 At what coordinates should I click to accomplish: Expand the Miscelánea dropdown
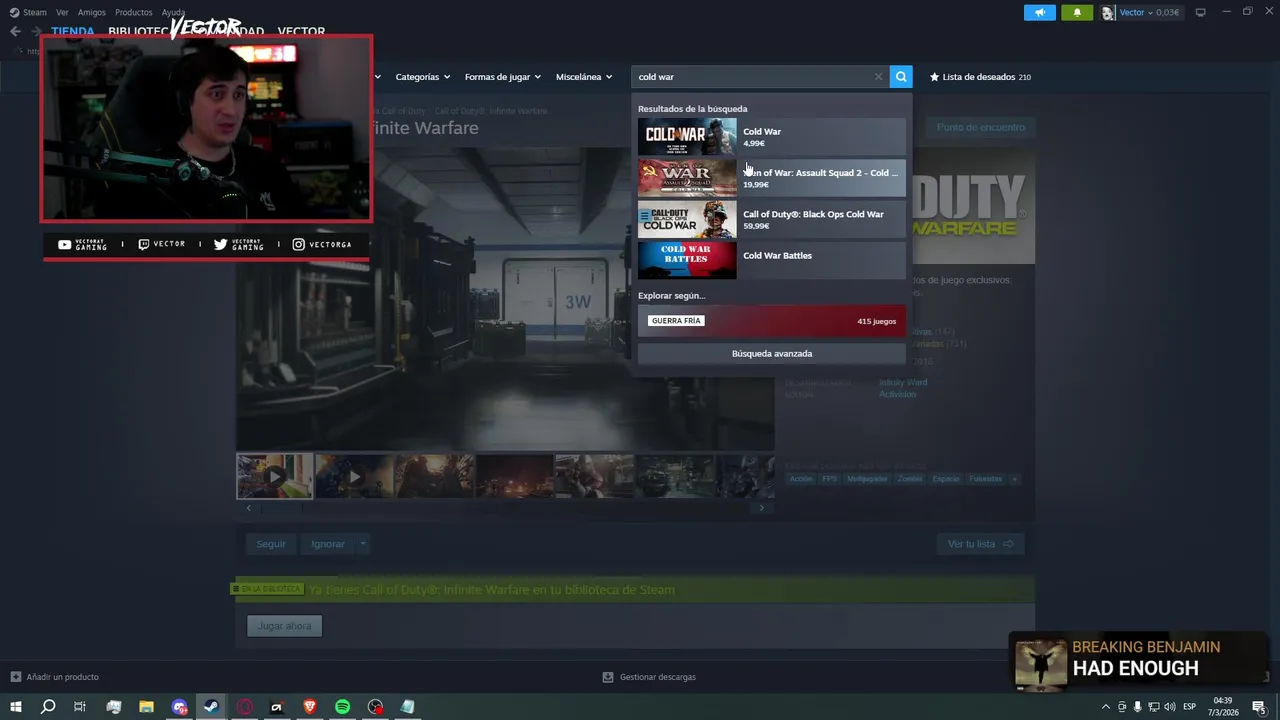(584, 77)
